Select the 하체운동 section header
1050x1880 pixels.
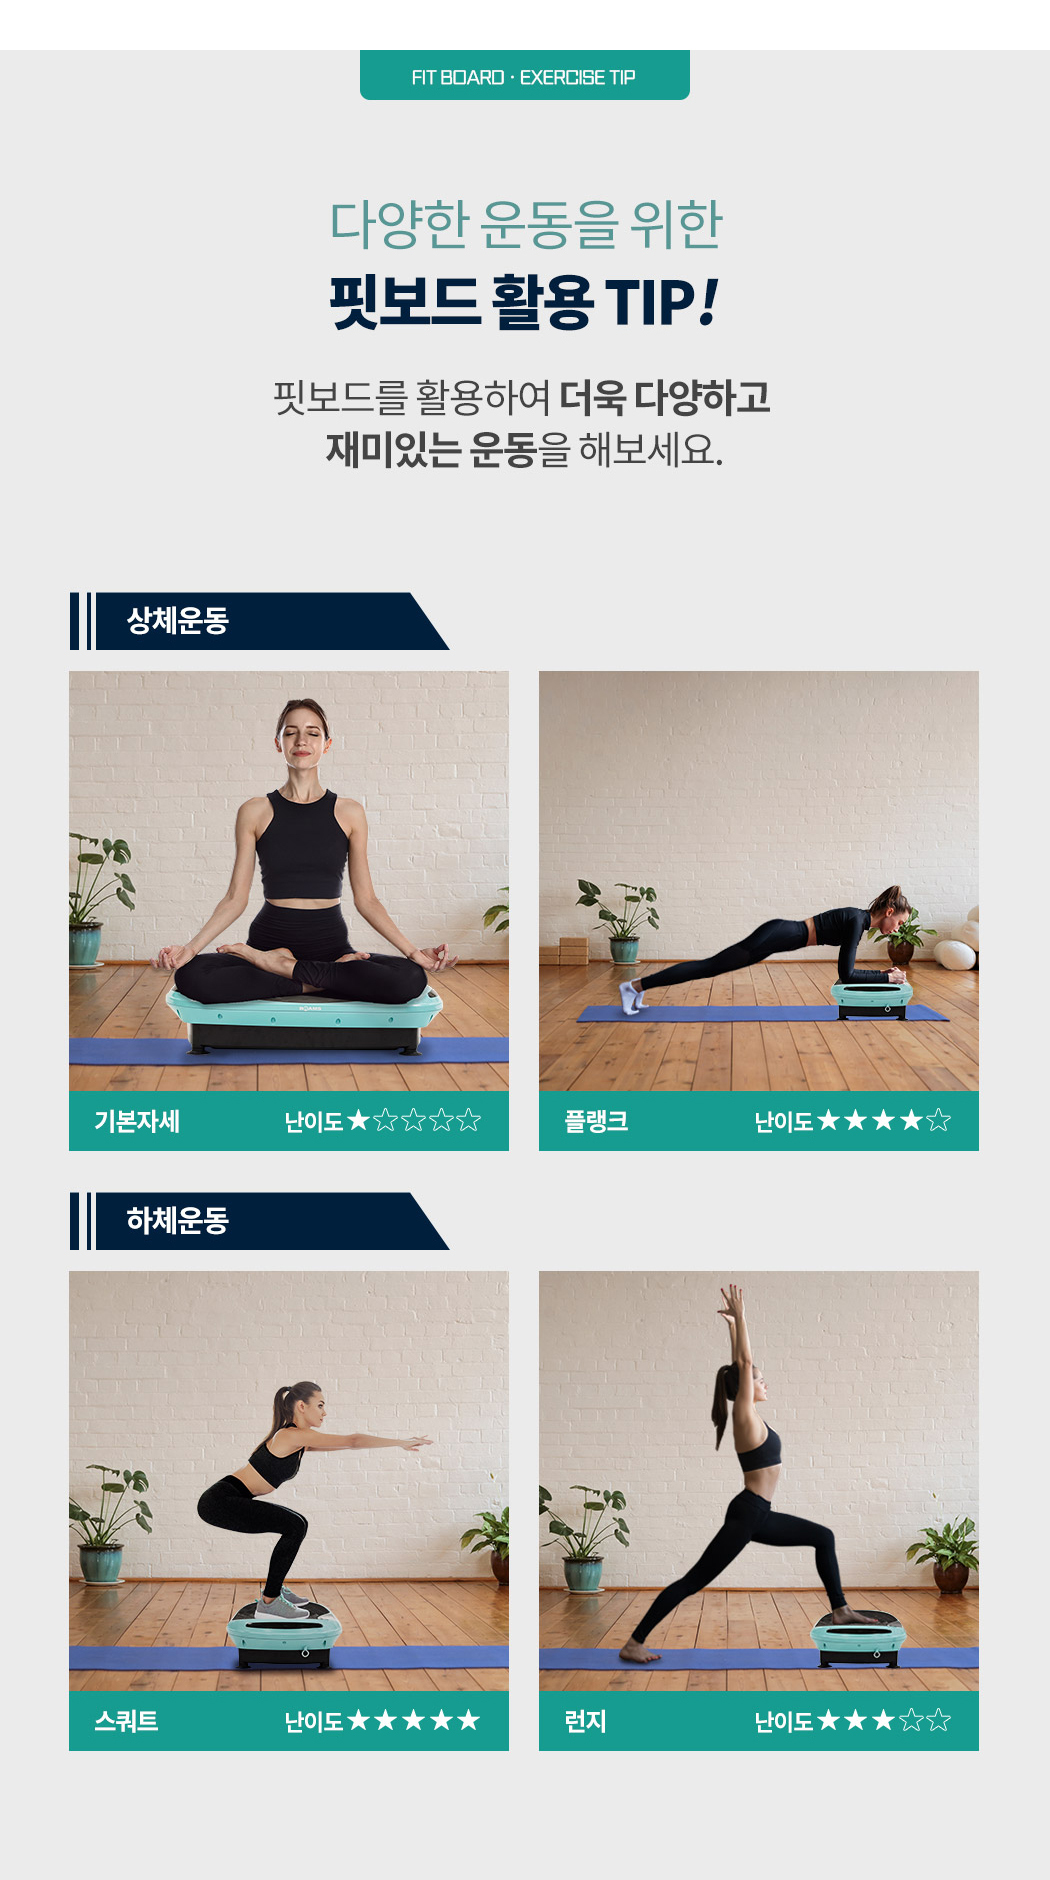[260, 1221]
